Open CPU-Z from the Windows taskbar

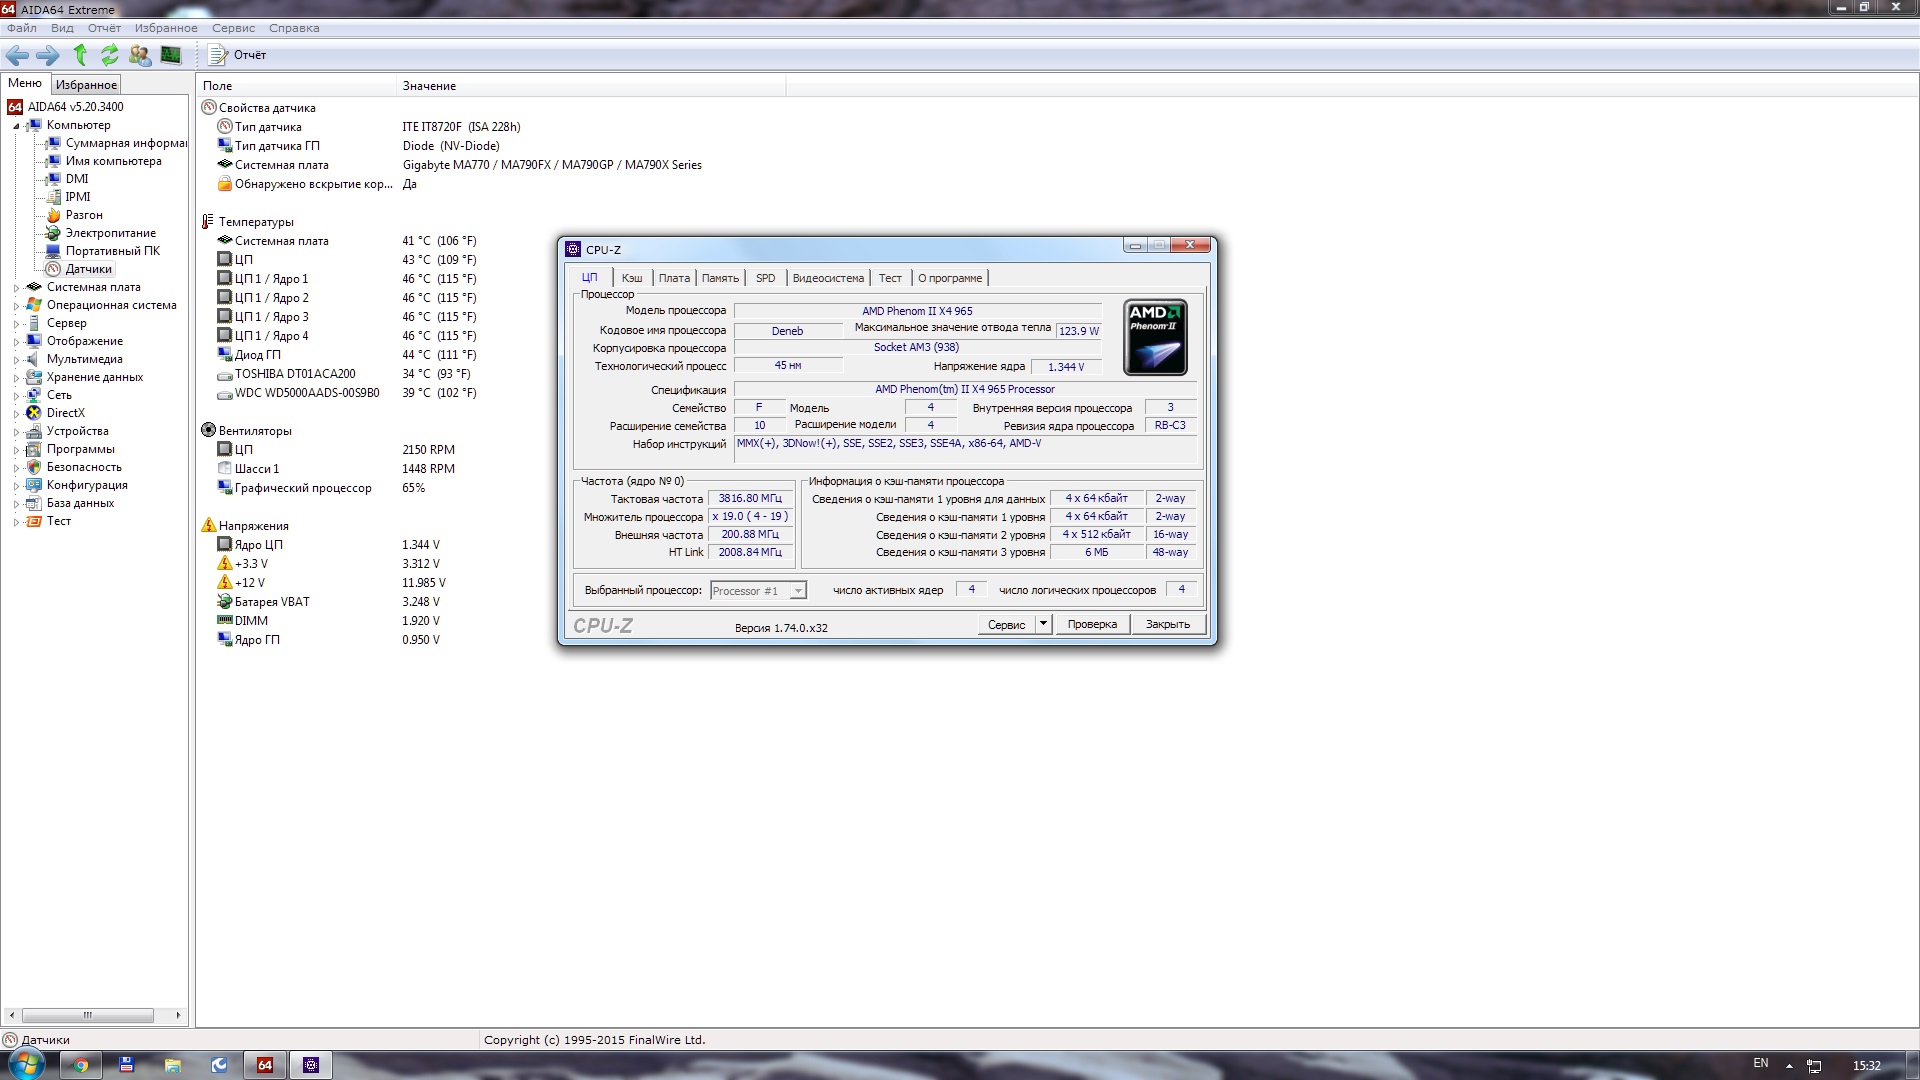pyautogui.click(x=311, y=1065)
